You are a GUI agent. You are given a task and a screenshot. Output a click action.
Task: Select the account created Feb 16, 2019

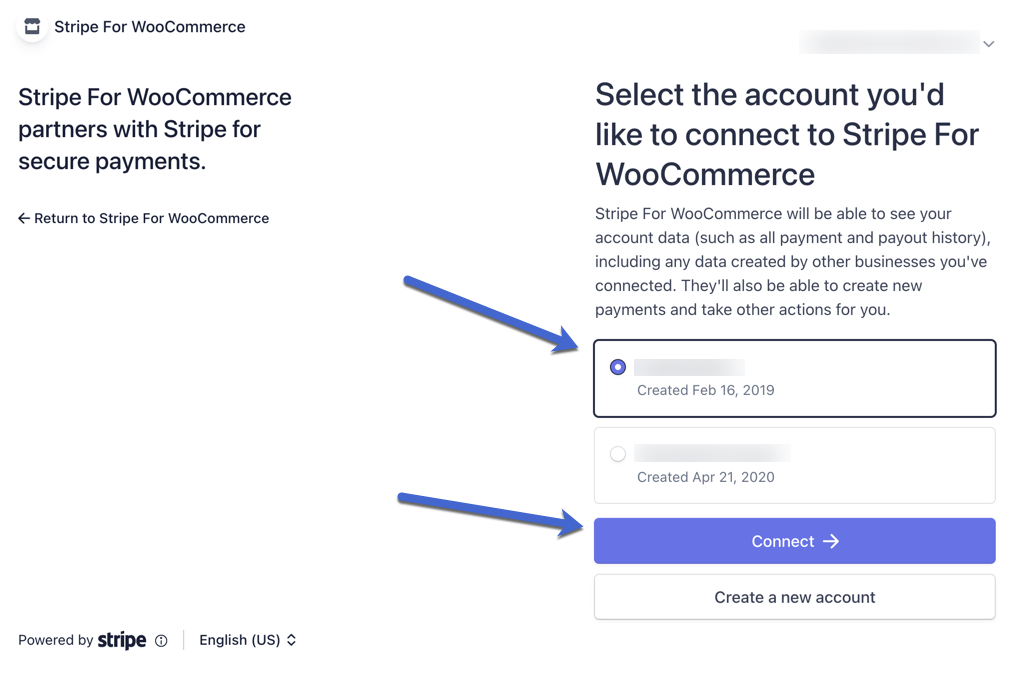(x=618, y=367)
